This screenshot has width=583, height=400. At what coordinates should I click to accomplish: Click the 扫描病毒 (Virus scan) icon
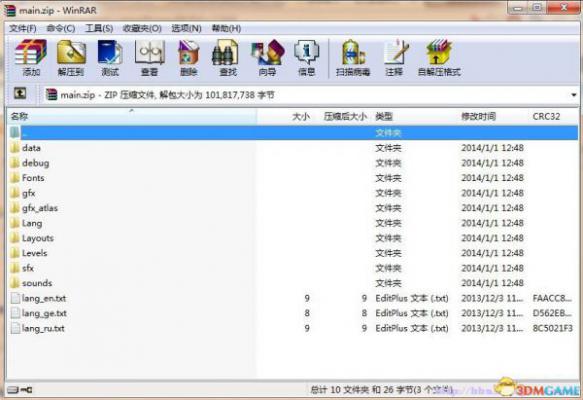click(354, 53)
